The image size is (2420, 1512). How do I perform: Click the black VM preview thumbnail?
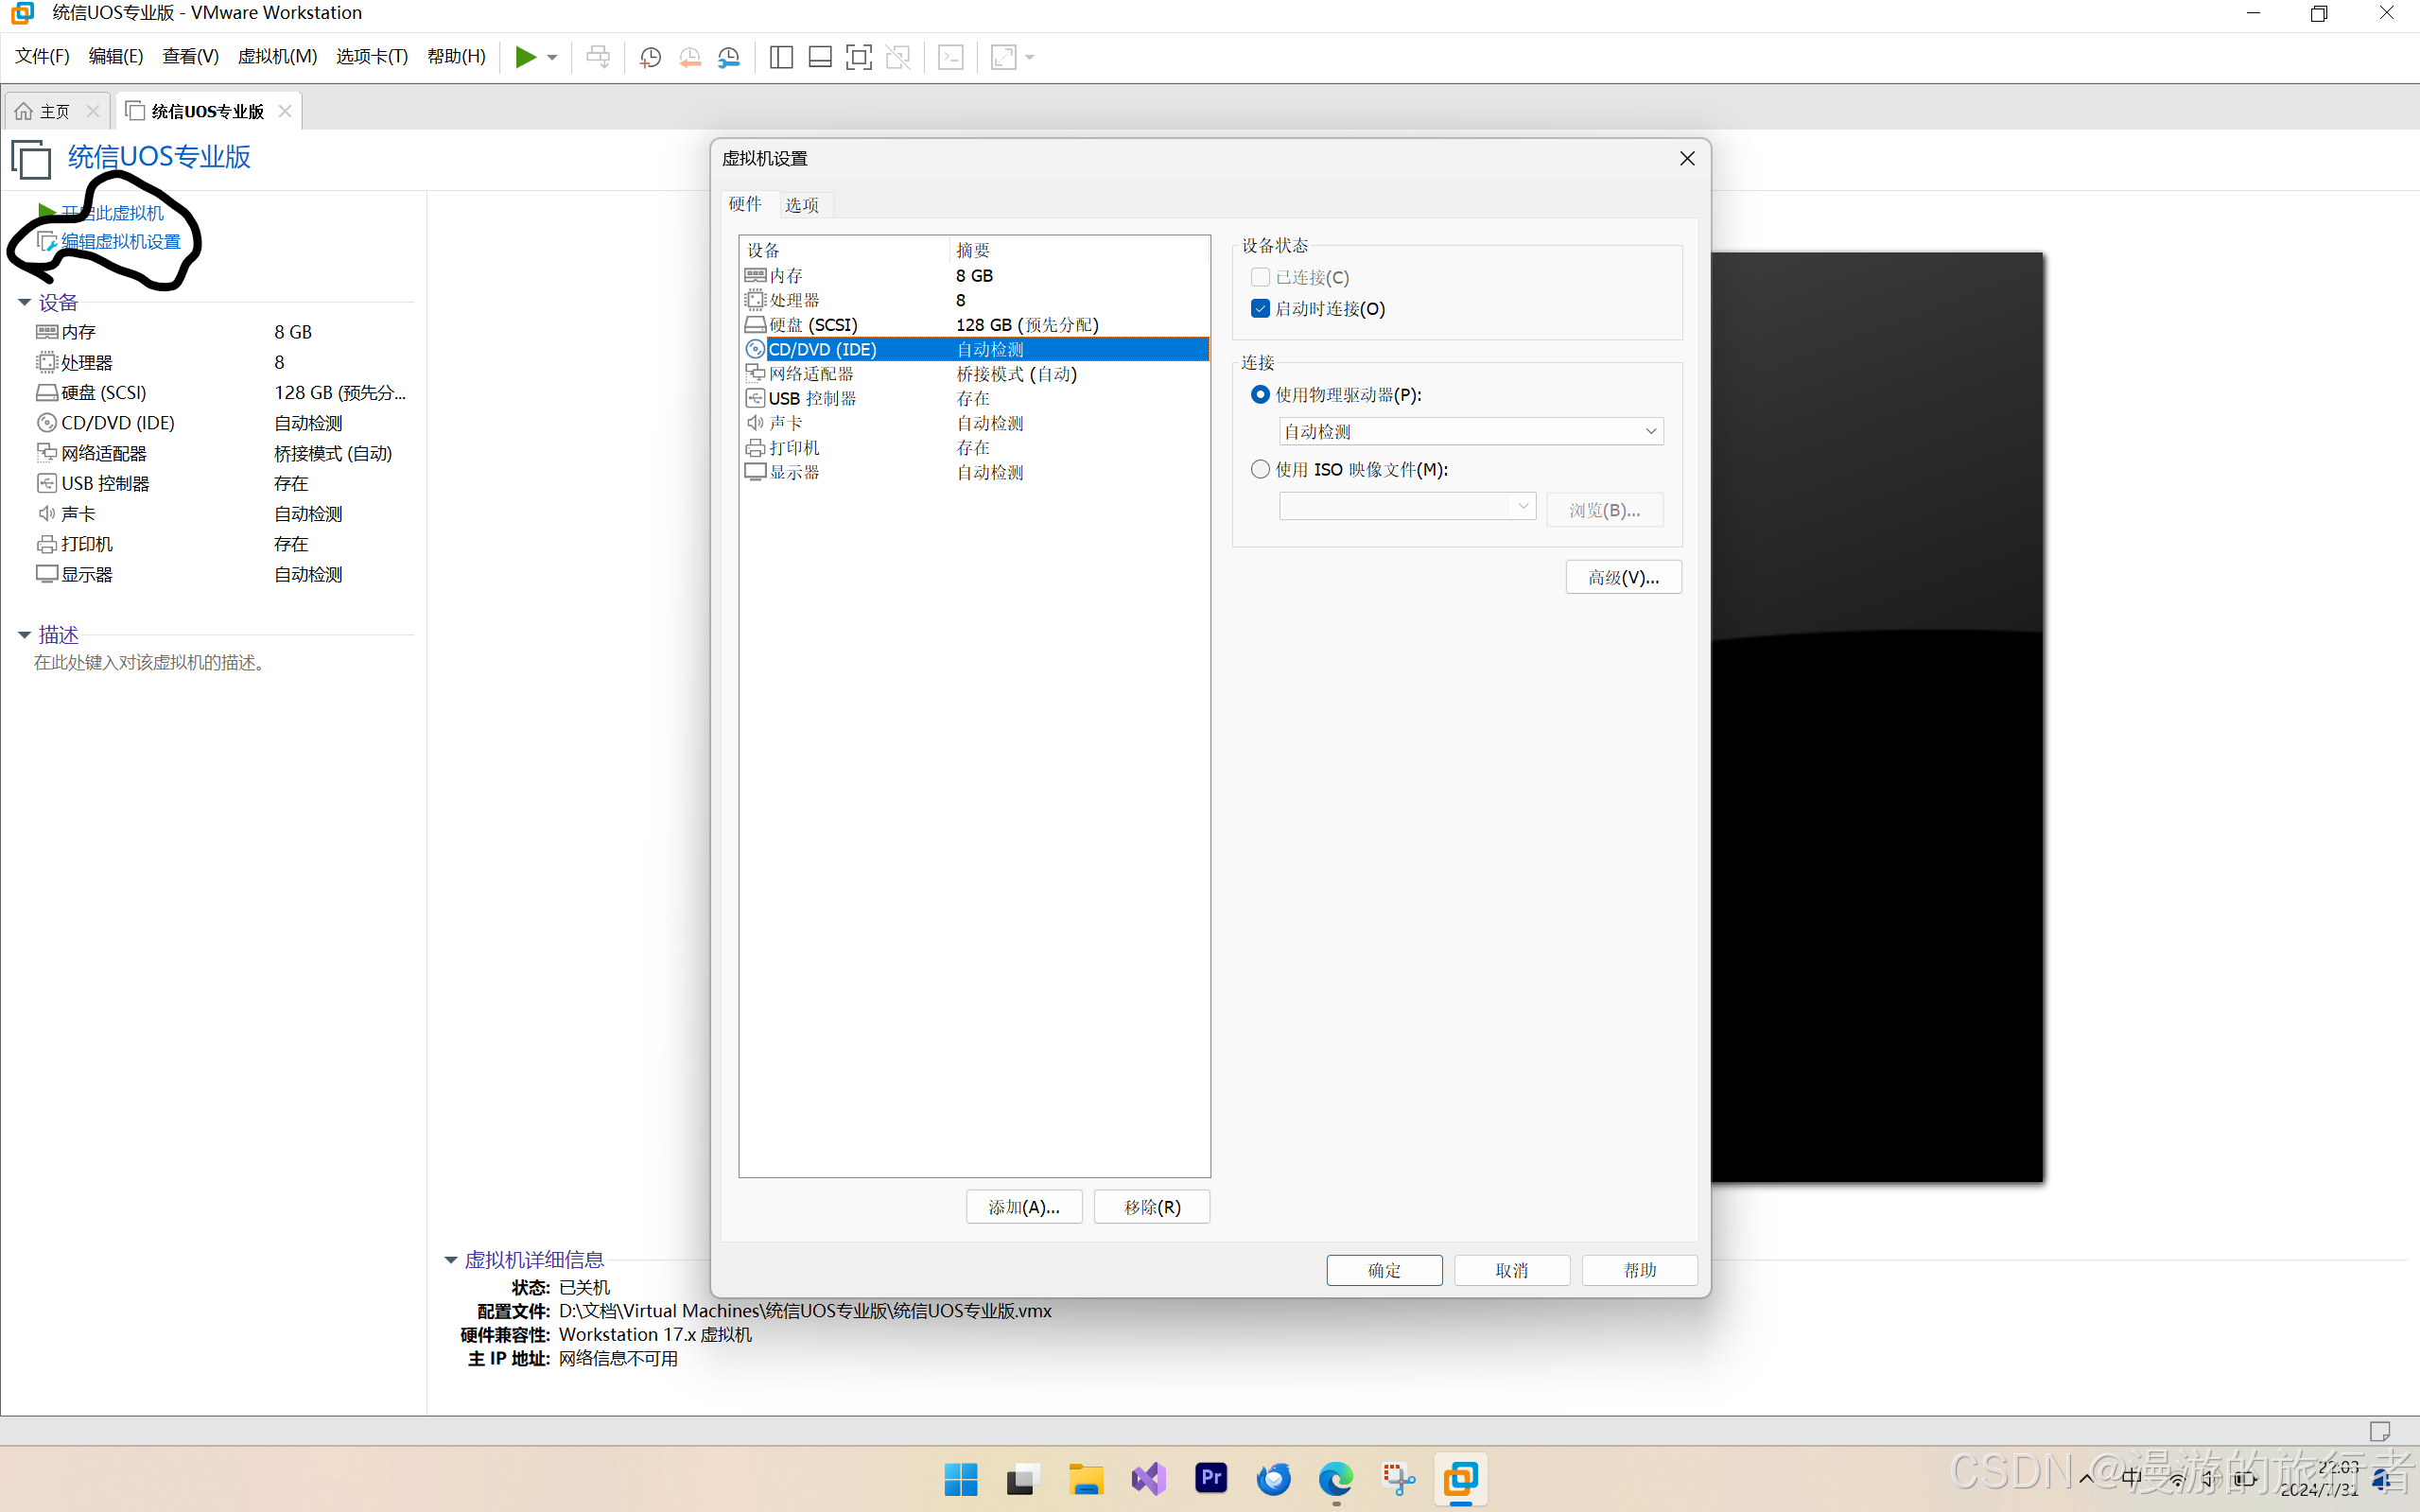point(1877,716)
